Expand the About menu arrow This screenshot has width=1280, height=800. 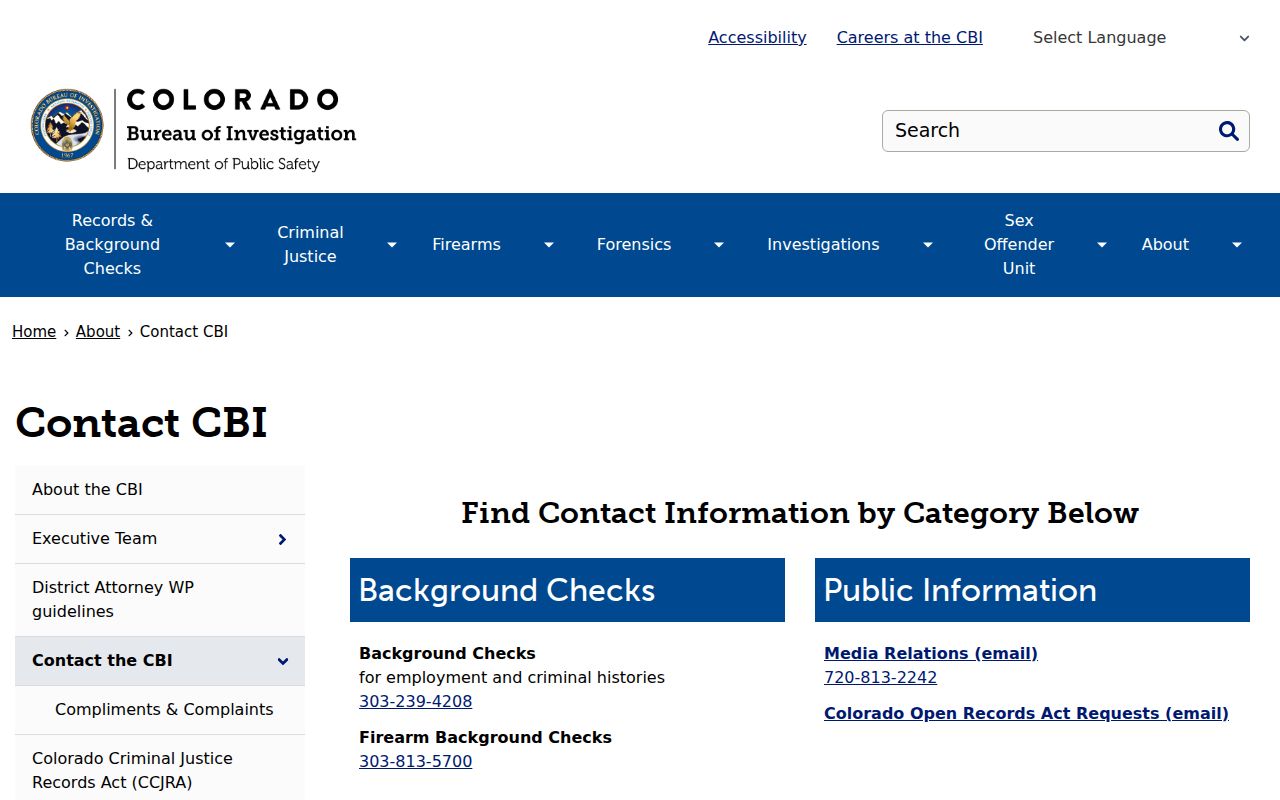click(1236, 245)
